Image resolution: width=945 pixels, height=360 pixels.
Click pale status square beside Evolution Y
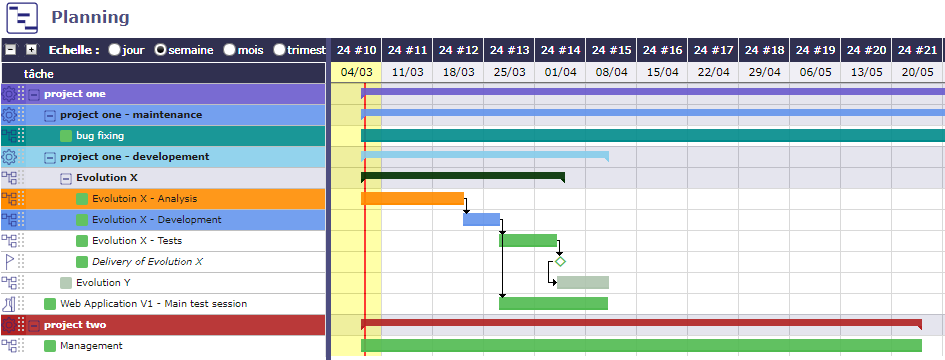click(x=66, y=283)
